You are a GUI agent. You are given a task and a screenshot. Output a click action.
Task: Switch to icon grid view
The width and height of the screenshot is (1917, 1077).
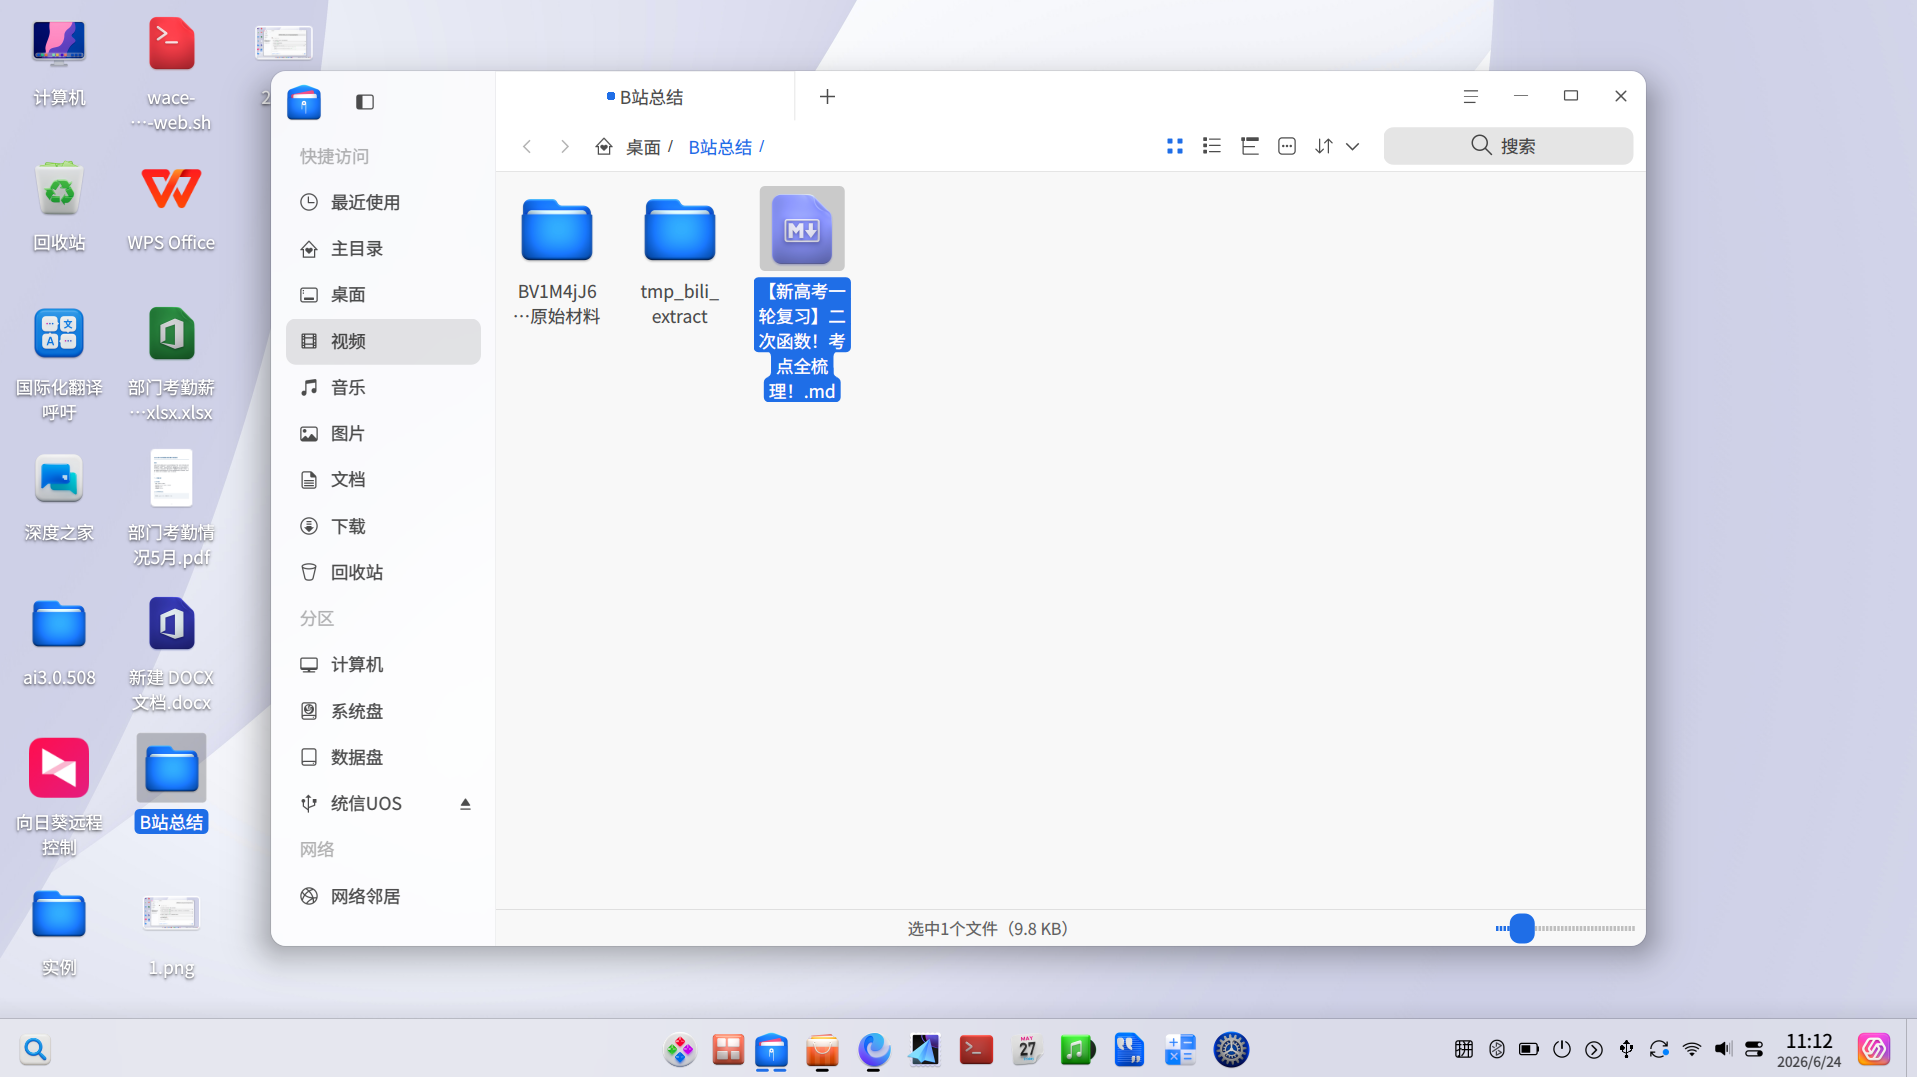coord(1175,146)
